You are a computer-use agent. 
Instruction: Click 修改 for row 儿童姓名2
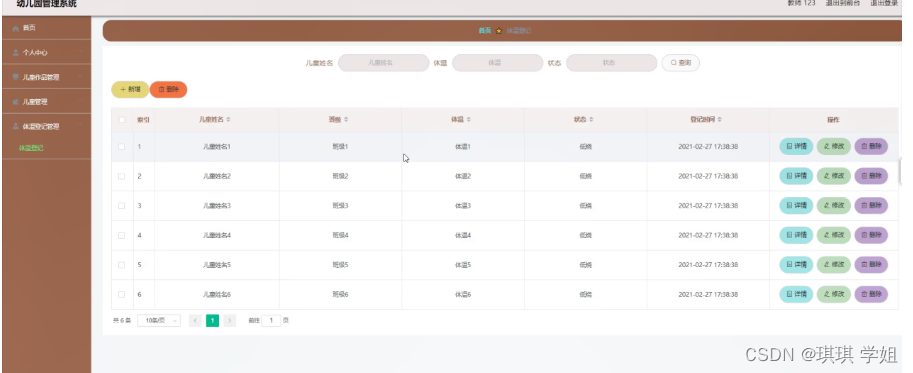(x=834, y=176)
